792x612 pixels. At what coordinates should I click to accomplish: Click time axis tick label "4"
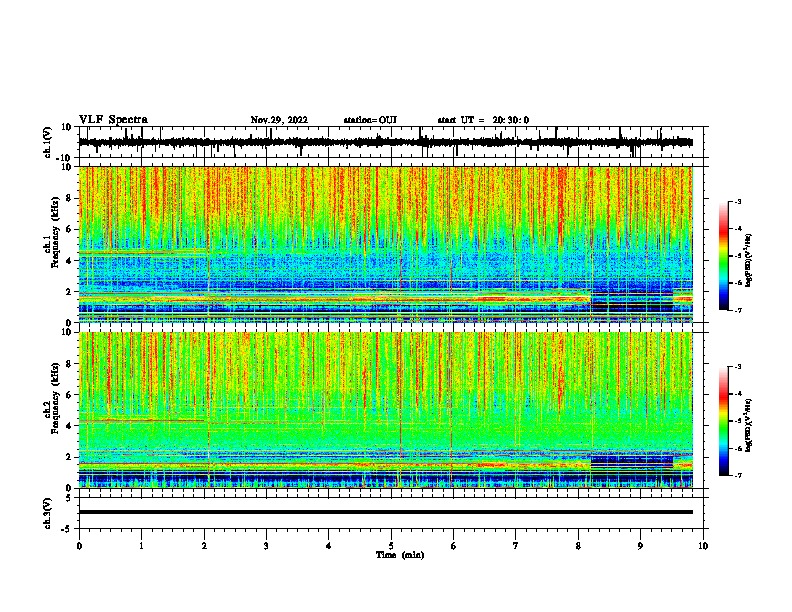point(329,546)
